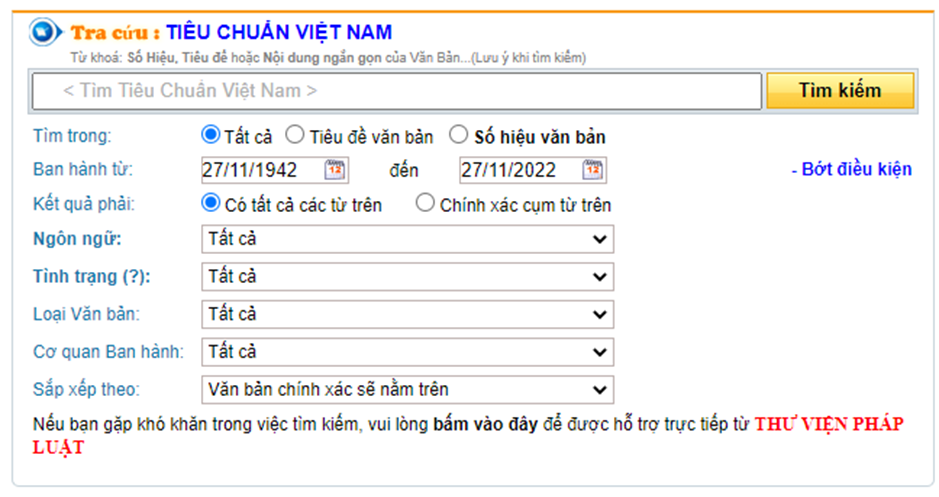Select "Có tất cả các từ trên" option
The image size is (939, 497).
click(211, 204)
